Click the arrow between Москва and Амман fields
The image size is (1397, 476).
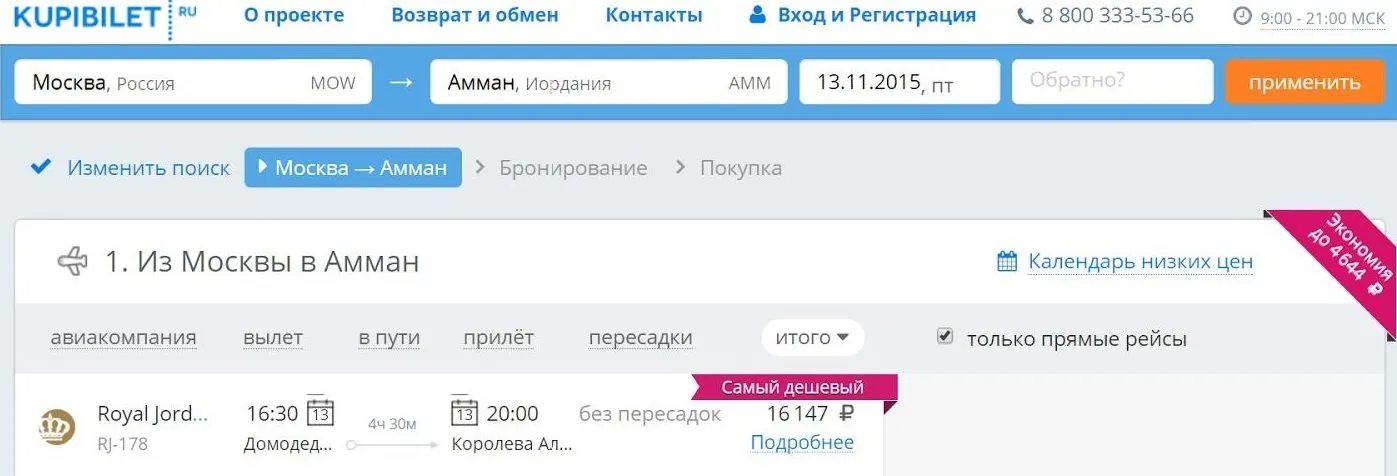(x=400, y=82)
